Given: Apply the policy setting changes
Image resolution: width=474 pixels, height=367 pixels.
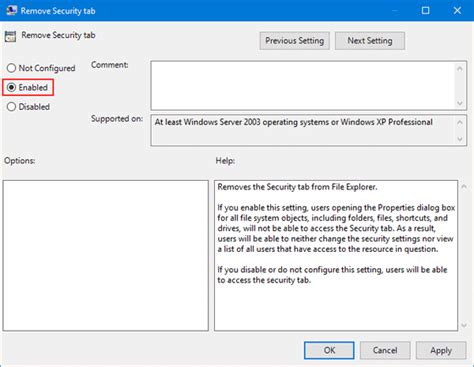Looking at the screenshot, I should click(x=441, y=350).
